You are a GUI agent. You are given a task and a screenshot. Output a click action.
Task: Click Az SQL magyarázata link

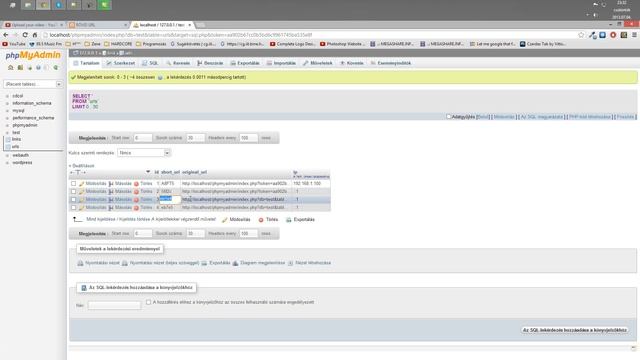point(542,117)
